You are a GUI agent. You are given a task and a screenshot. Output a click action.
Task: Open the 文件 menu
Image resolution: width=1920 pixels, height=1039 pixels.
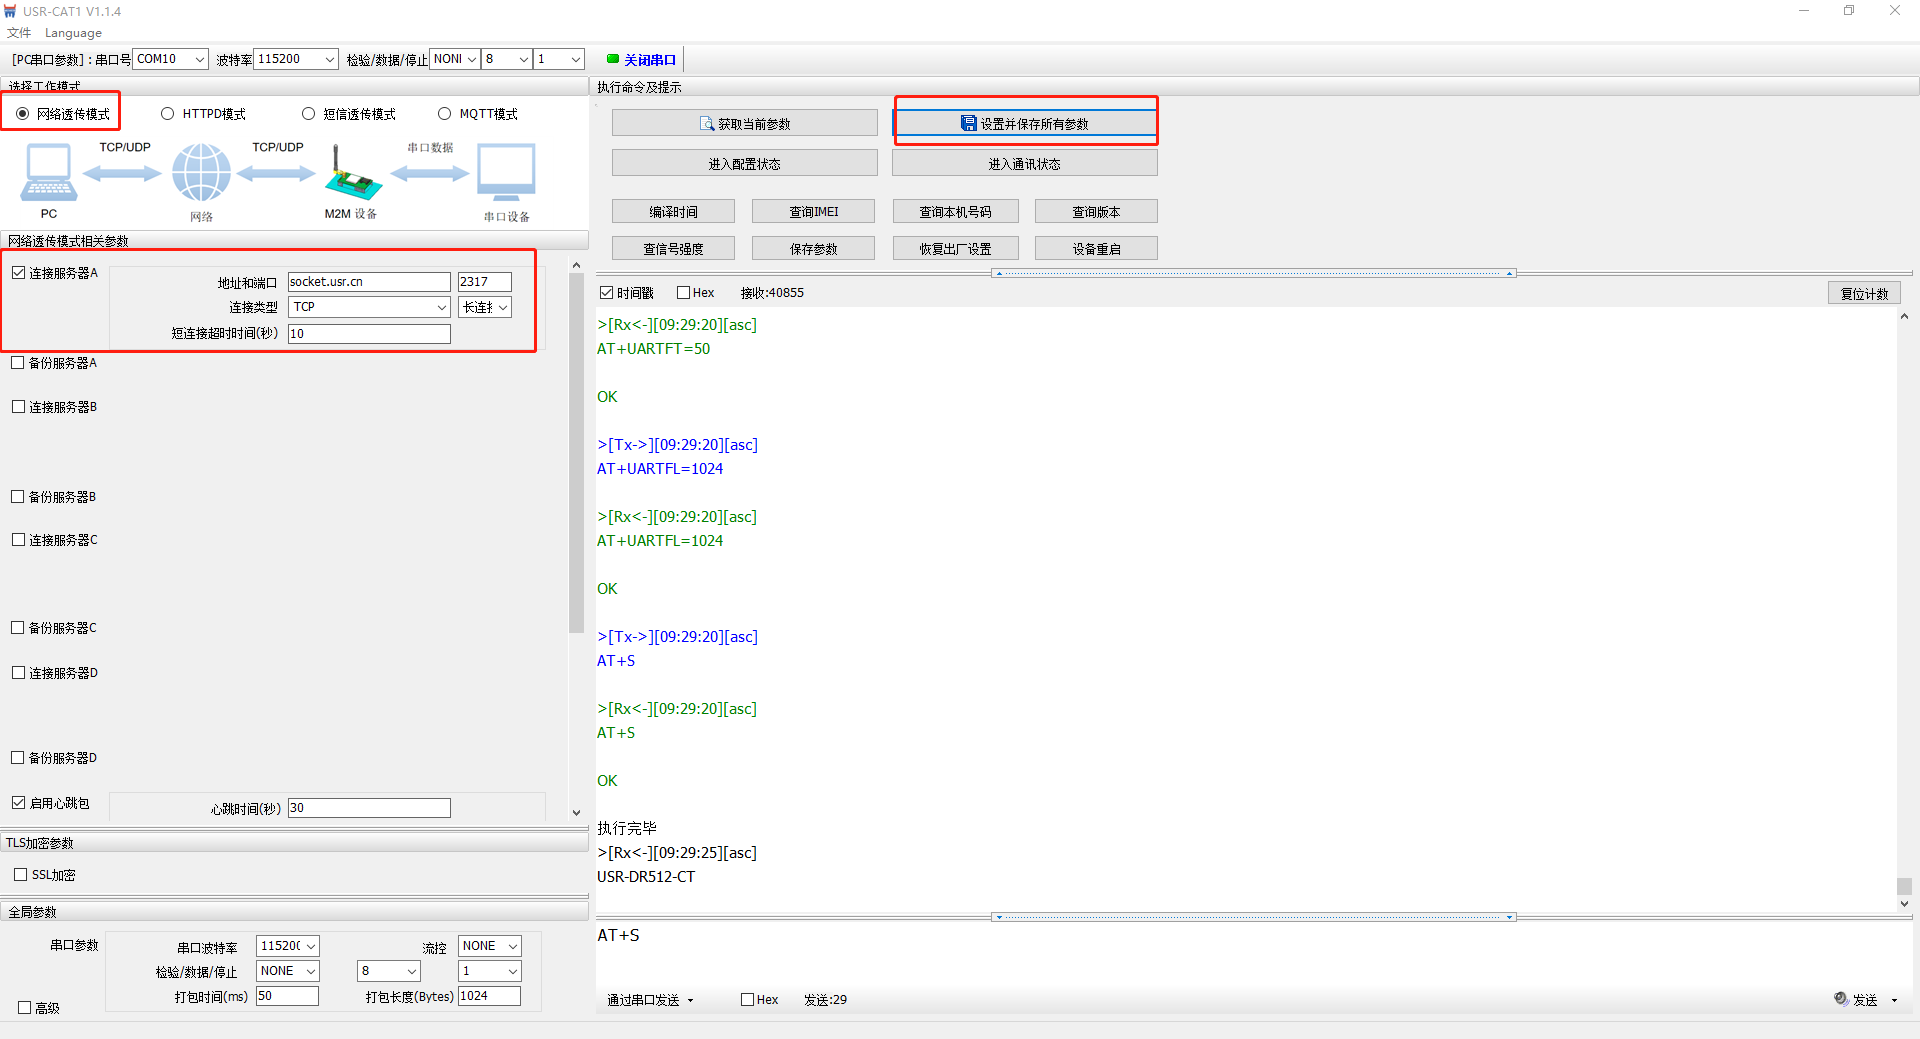(19, 33)
